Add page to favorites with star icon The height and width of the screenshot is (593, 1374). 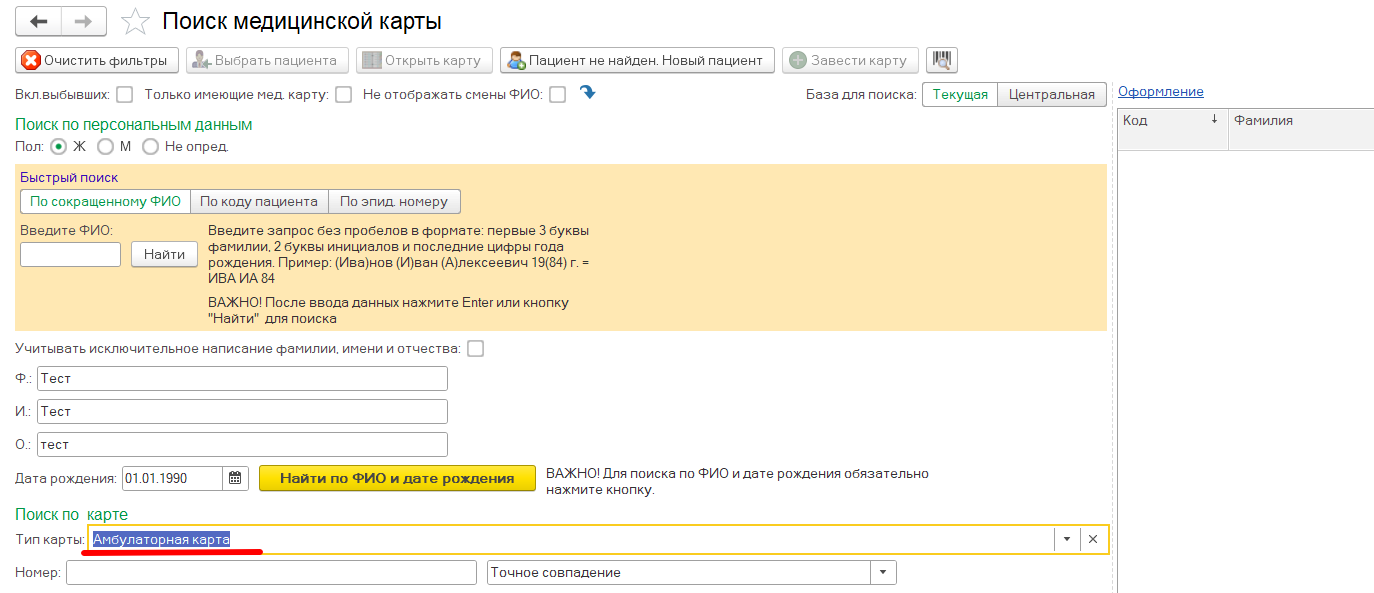[x=135, y=22]
